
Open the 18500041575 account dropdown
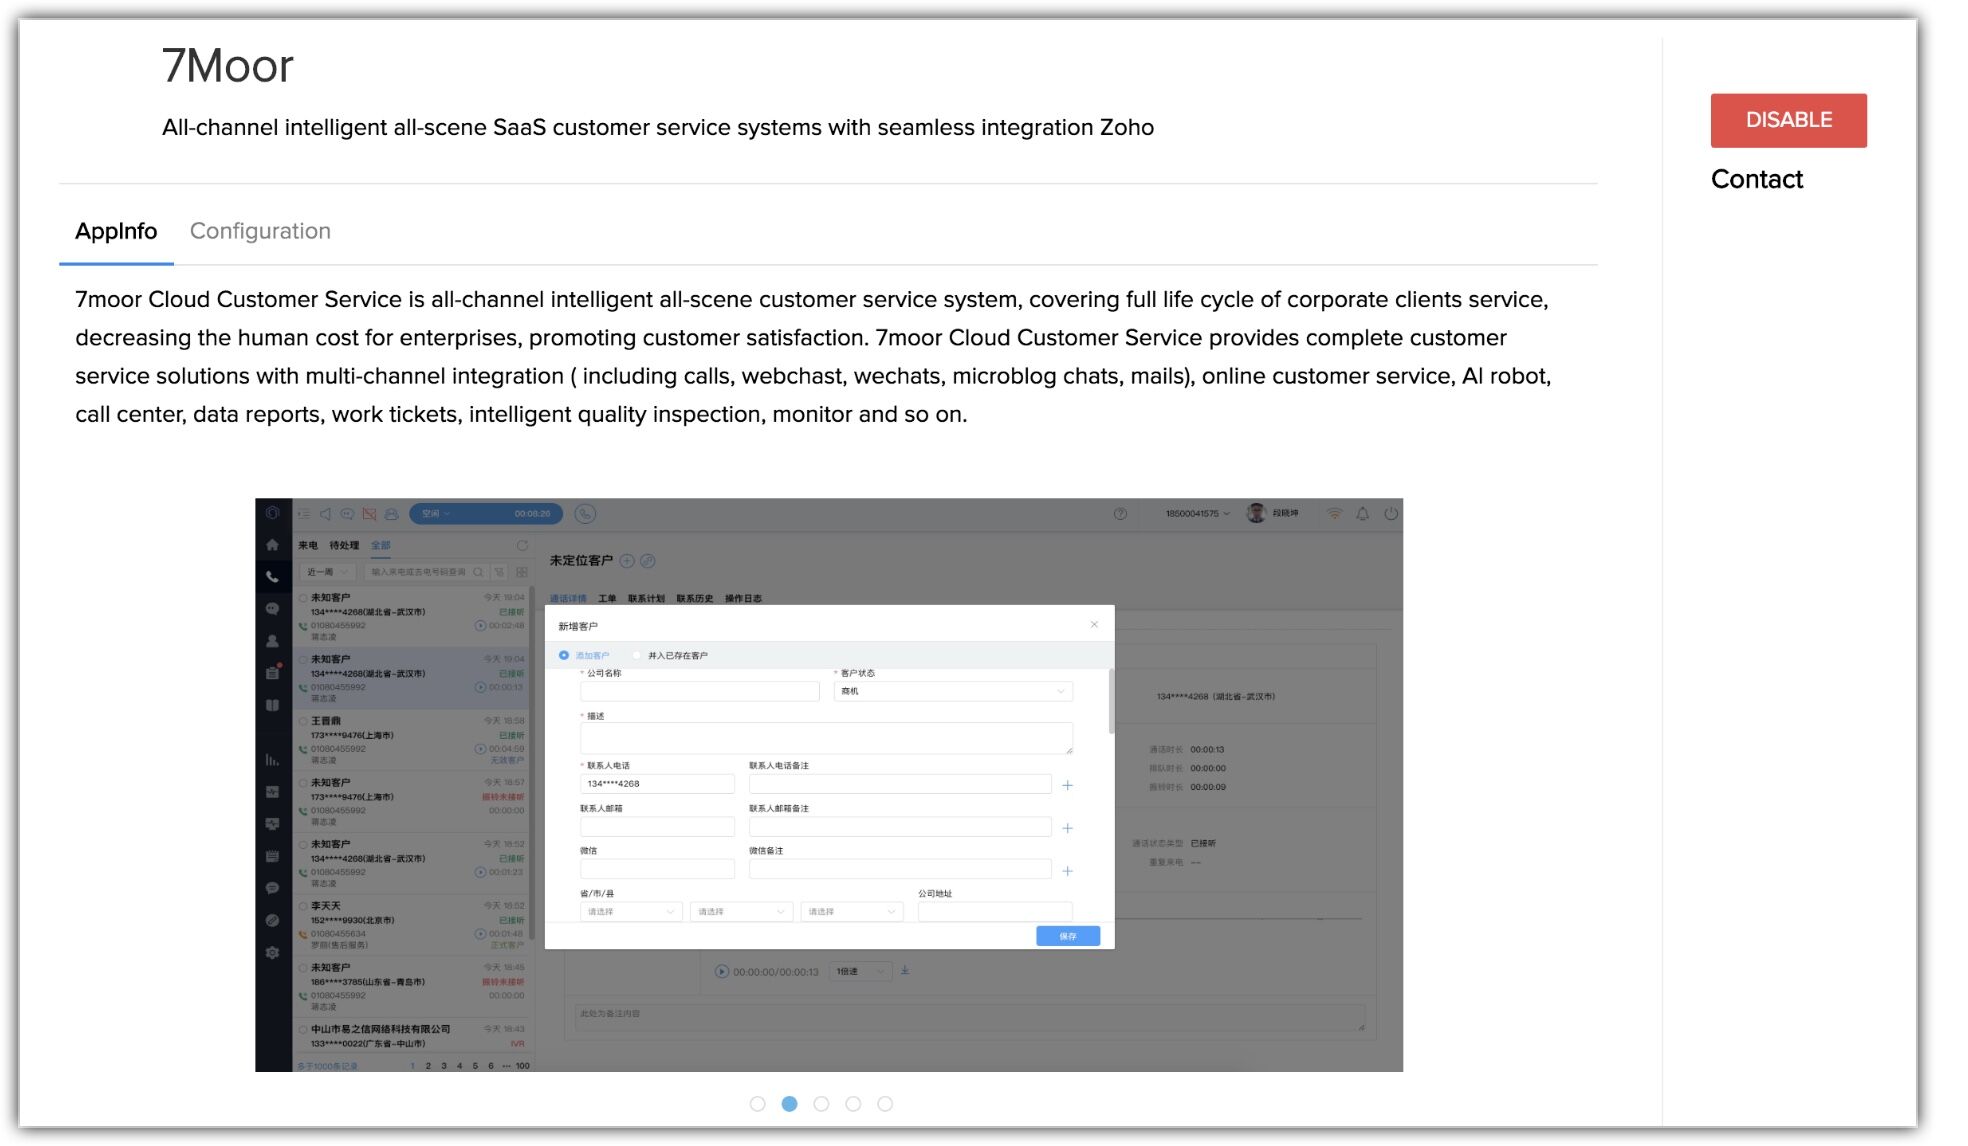click(x=1197, y=514)
